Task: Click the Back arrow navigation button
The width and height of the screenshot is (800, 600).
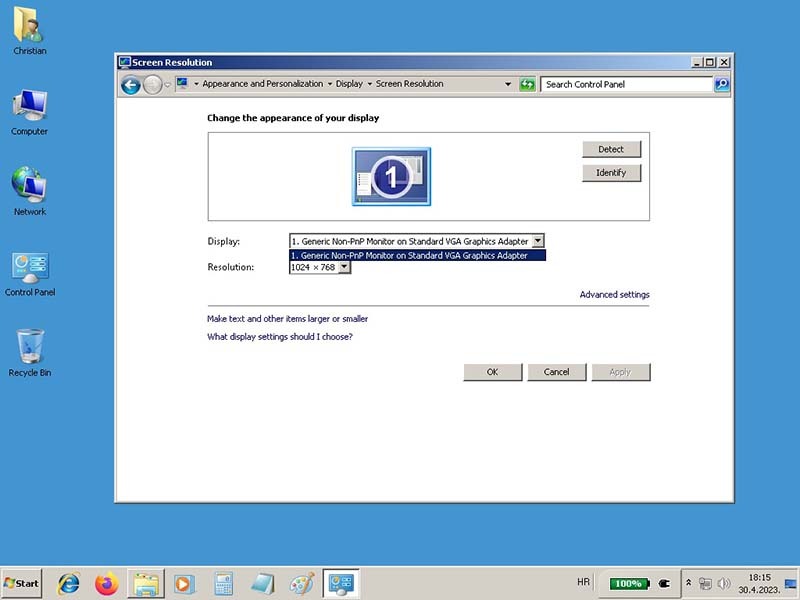Action: point(130,85)
